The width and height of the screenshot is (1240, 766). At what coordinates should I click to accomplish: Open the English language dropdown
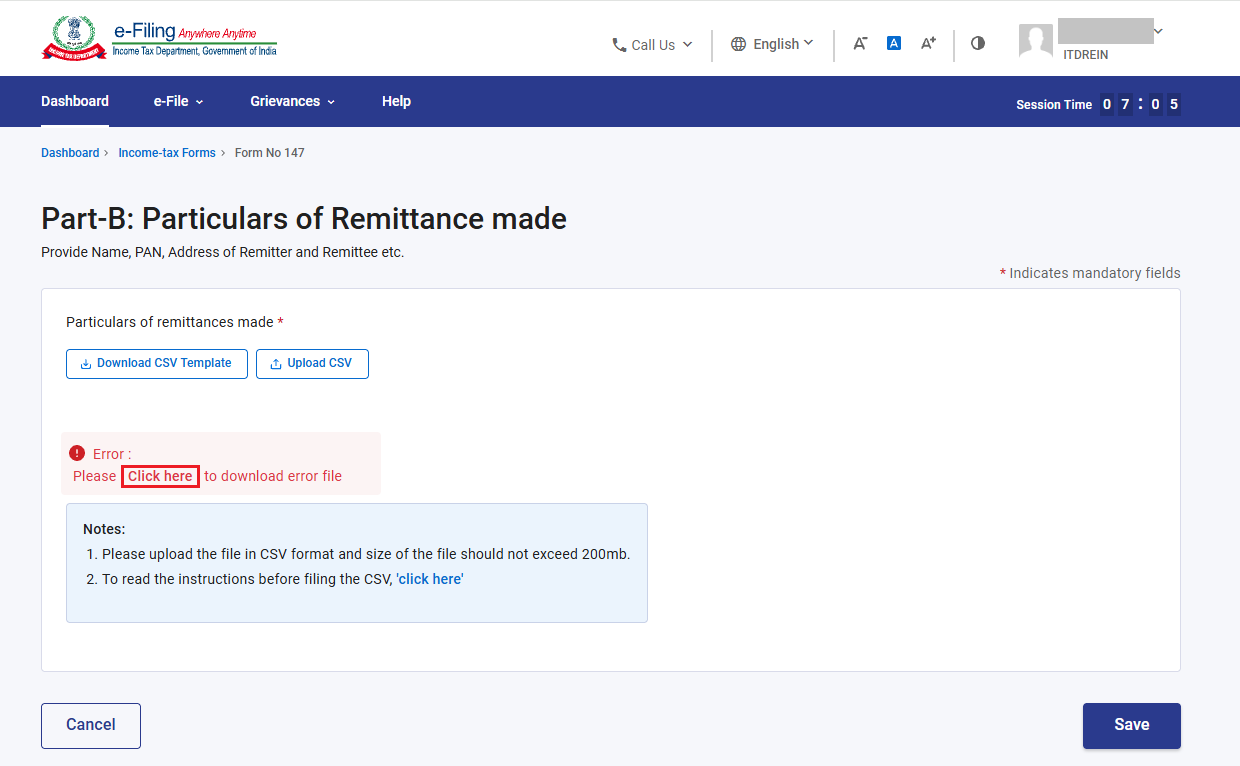773,44
